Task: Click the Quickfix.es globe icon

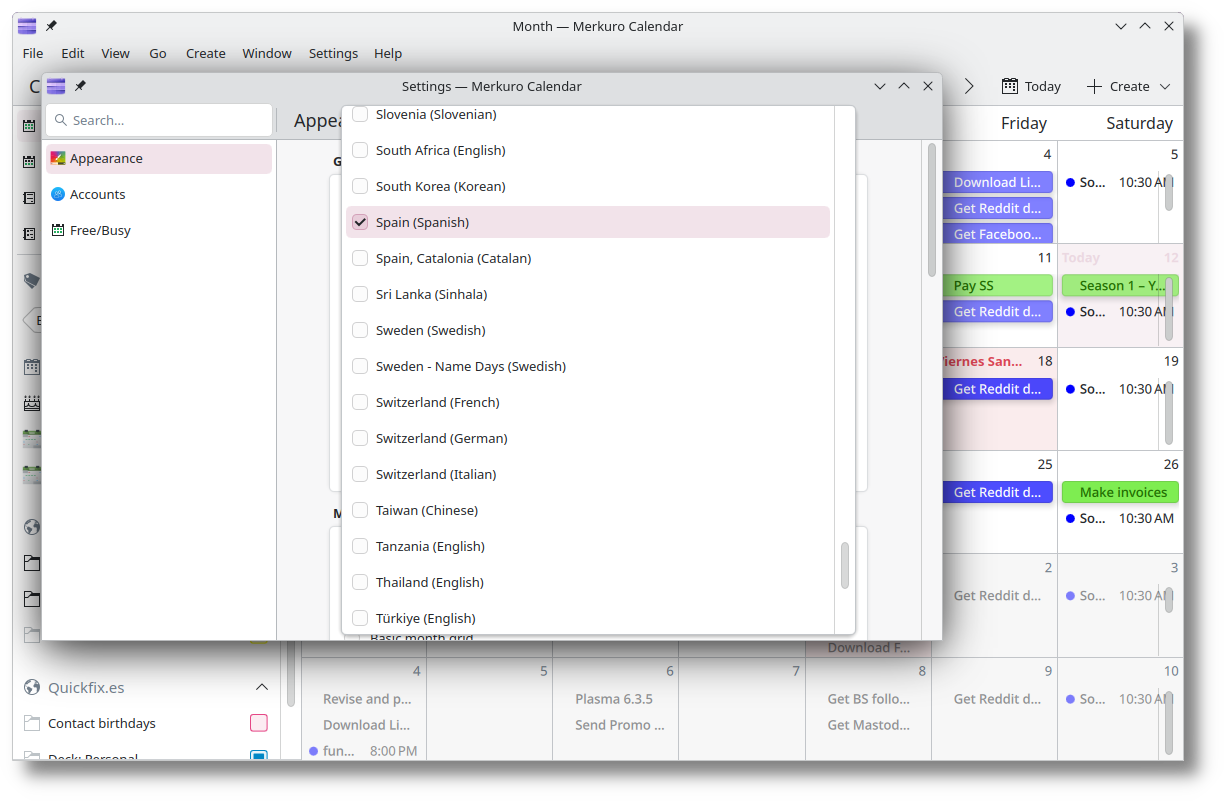Action: [32, 688]
